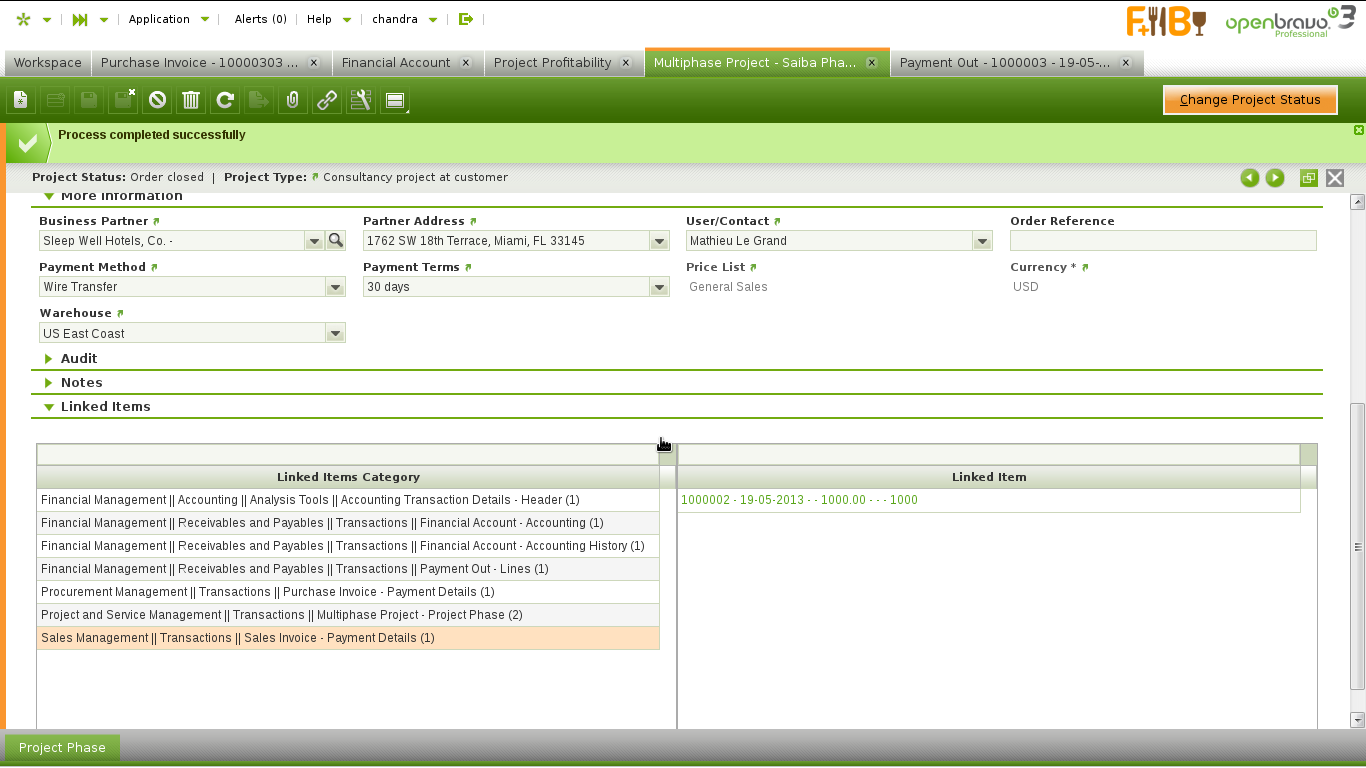Screen dimensions: 1366x768
Task: Click the chain link toolbar icon
Action: (x=327, y=100)
